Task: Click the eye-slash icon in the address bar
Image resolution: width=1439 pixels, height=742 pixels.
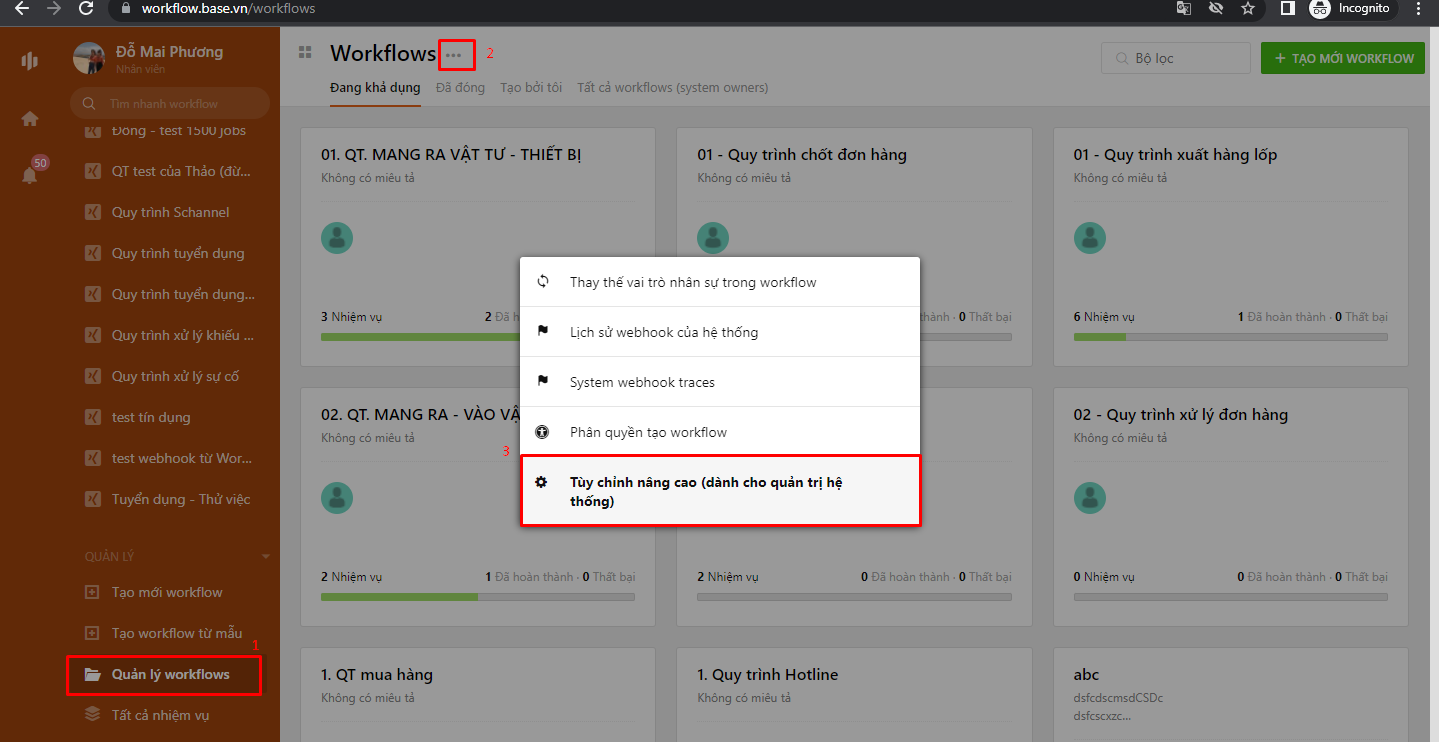Action: click(x=1216, y=8)
